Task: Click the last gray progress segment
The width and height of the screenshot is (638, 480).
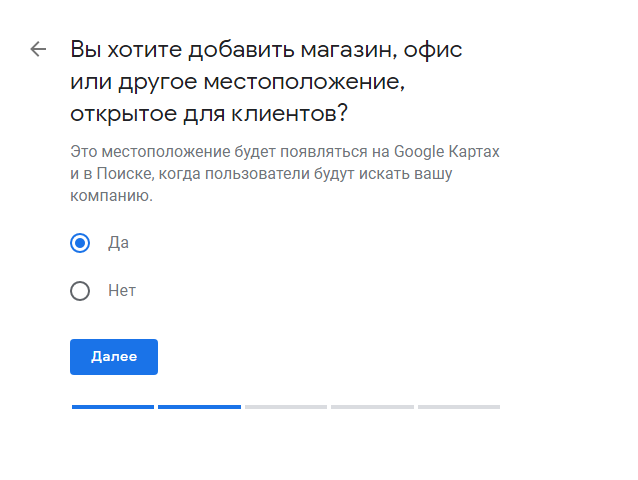Action: coord(459,407)
